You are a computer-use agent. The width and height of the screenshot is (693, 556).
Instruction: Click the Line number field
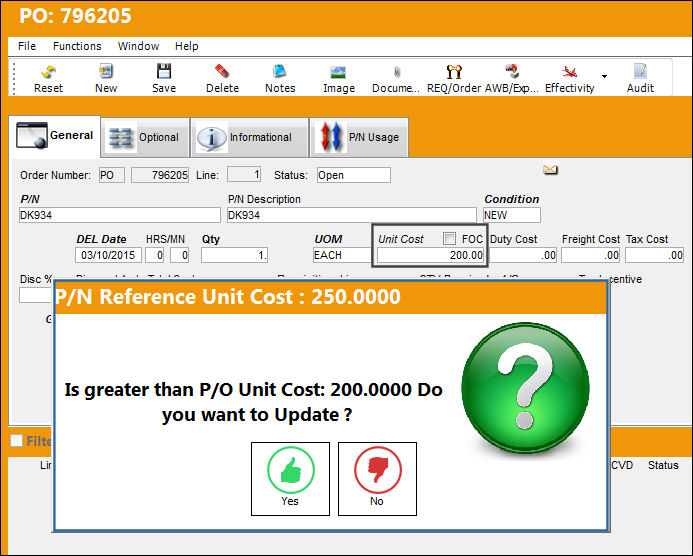(x=244, y=174)
